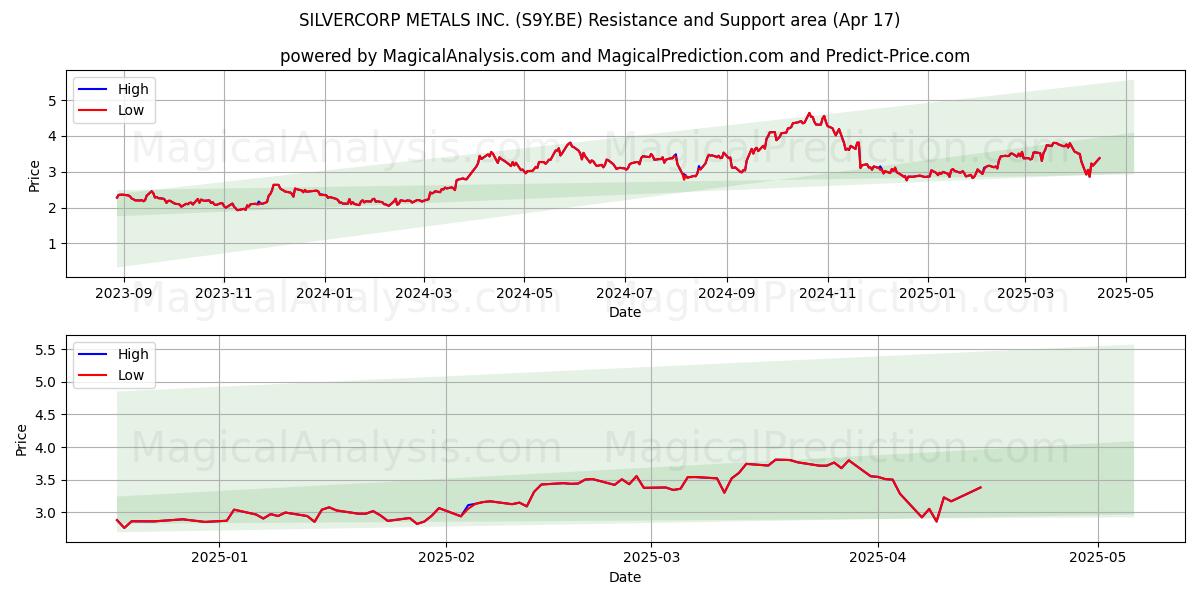The height and width of the screenshot is (600, 1200).
Task: Click the y-axis value 3.0 on bottom chart
Action: pyautogui.click(x=47, y=513)
